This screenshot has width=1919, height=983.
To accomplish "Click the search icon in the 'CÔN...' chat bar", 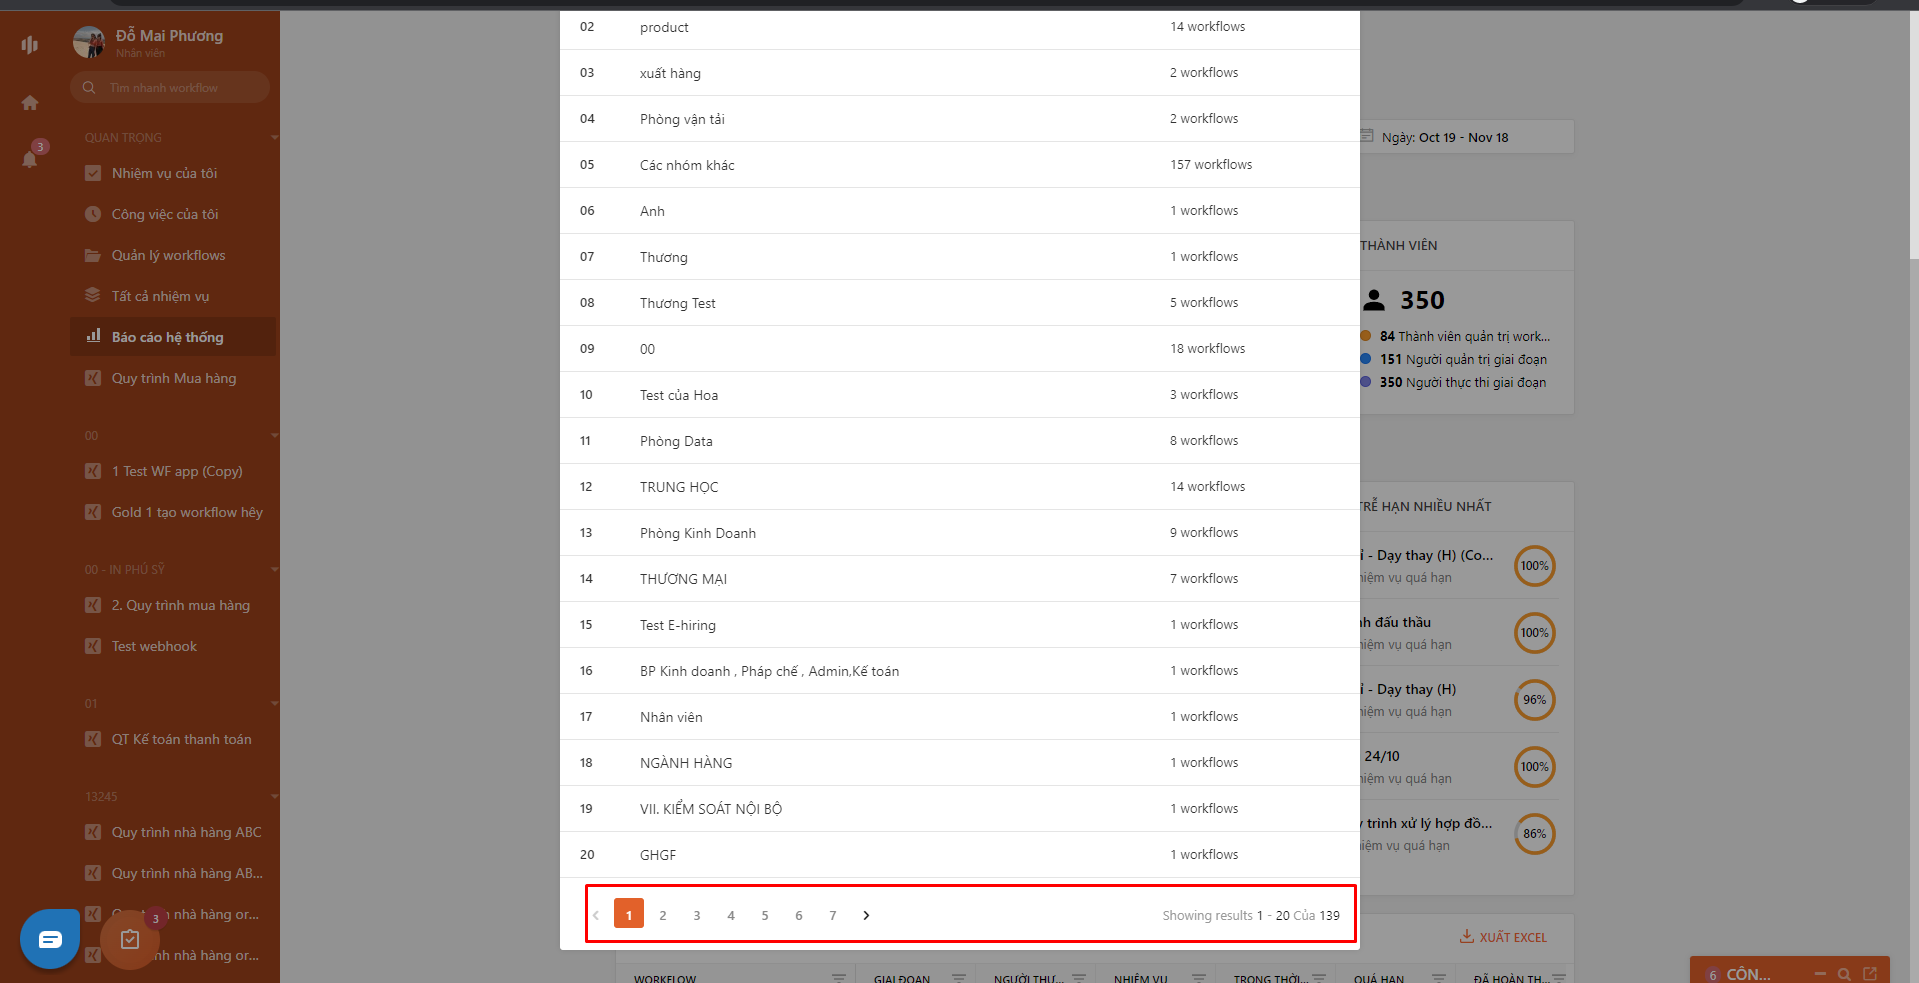I will [1844, 974].
